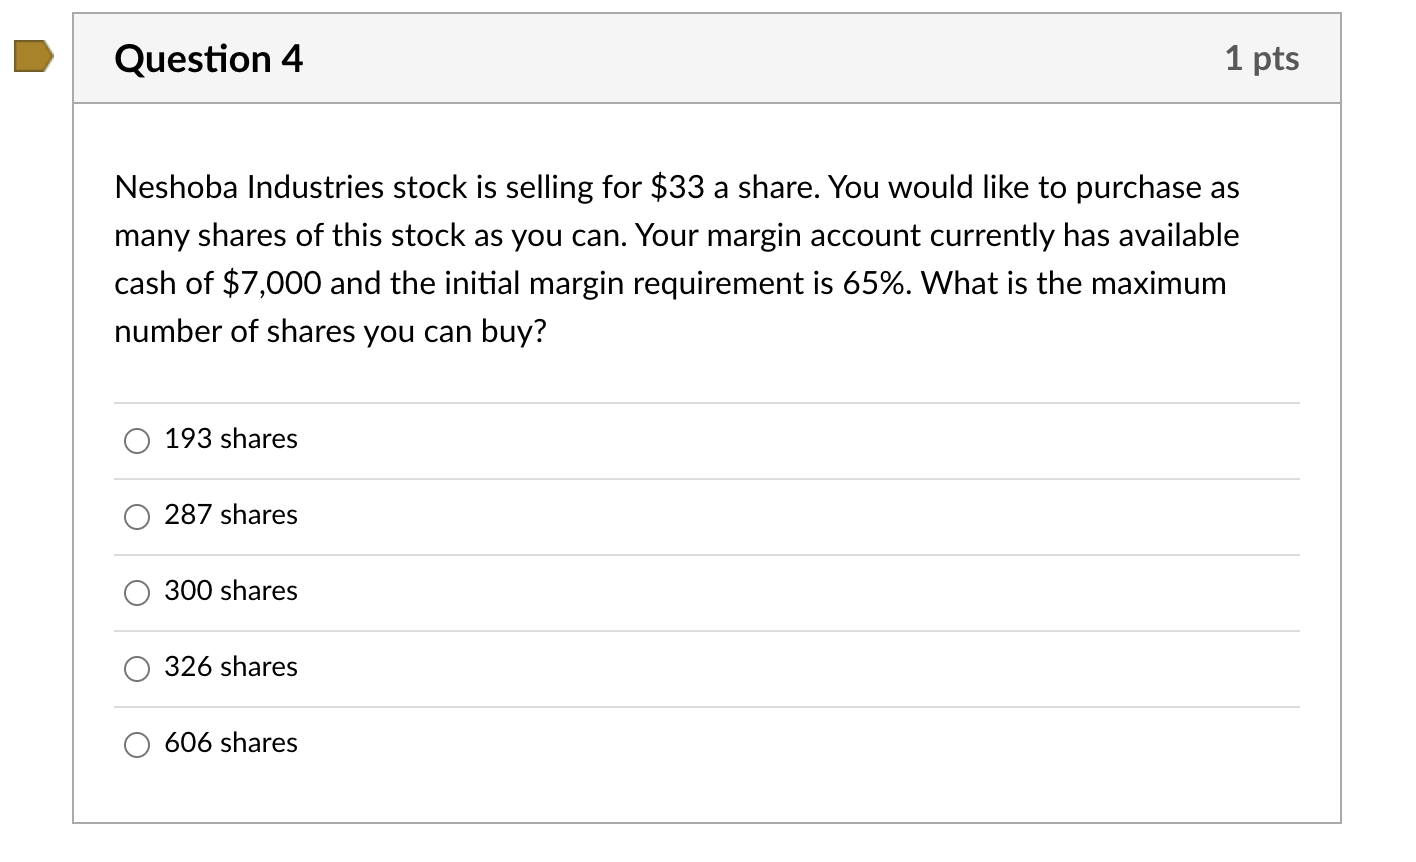Viewport: 1416px width, 862px height.
Task: Select the 193 shares radio button
Action: tap(136, 440)
